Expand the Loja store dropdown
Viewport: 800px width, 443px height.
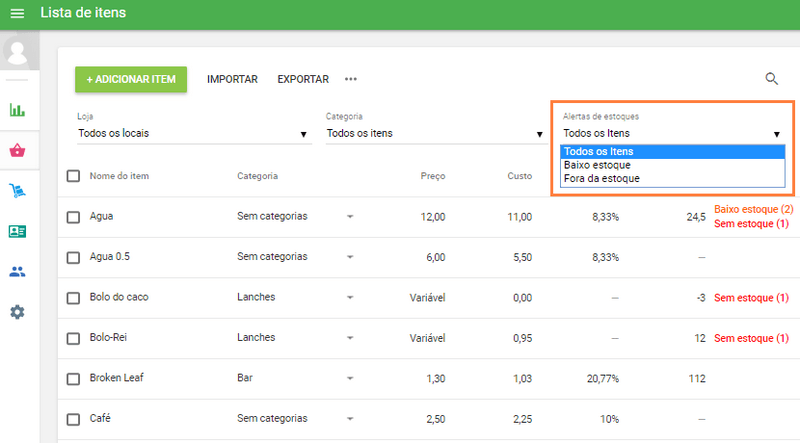(194, 133)
